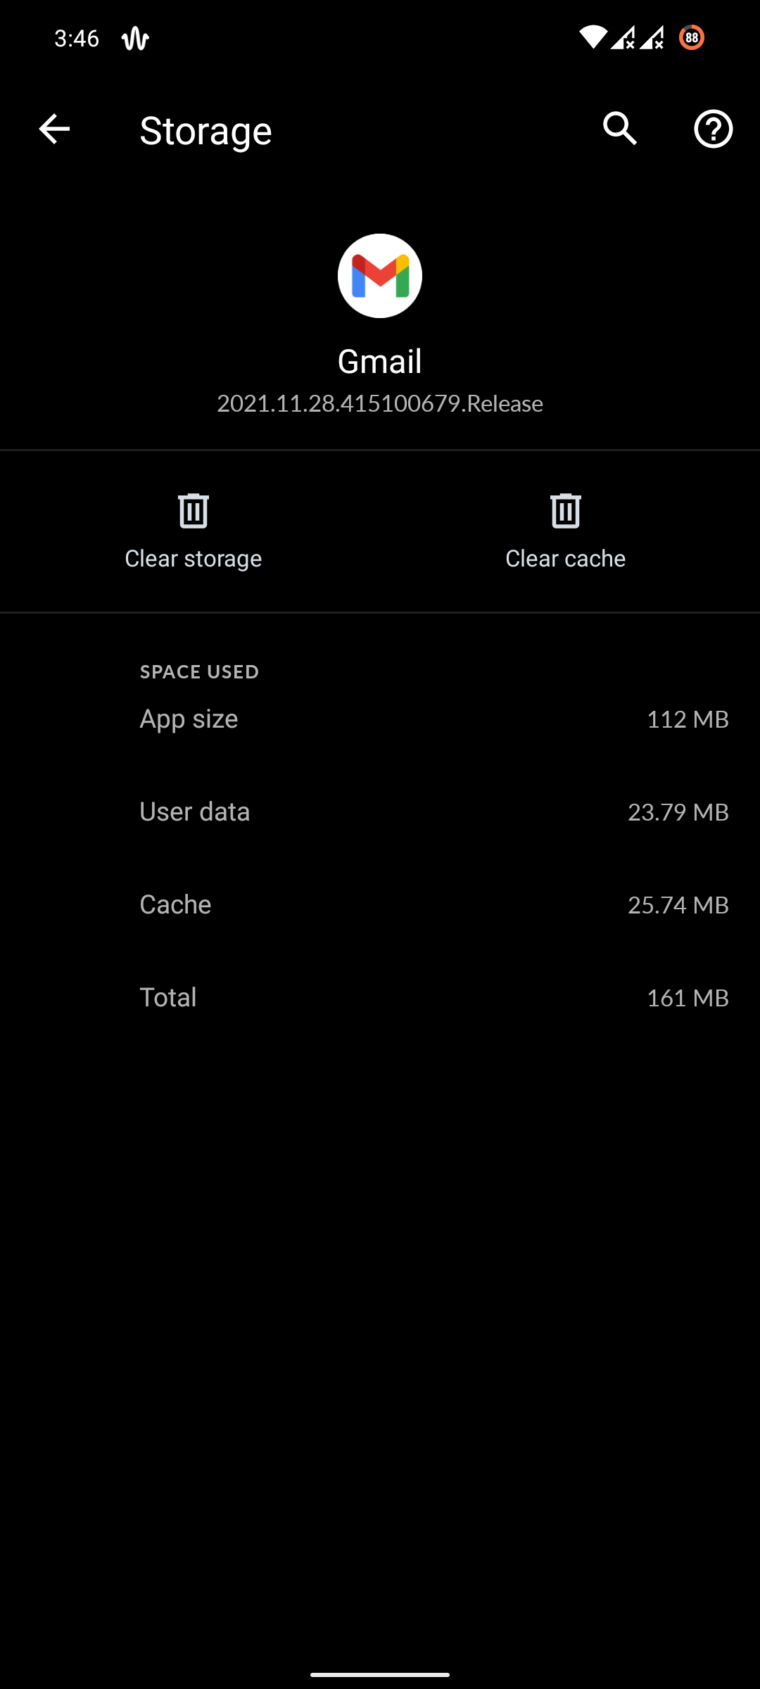Open help via the question mark icon
The height and width of the screenshot is (1689, 760).
[713, 129]
